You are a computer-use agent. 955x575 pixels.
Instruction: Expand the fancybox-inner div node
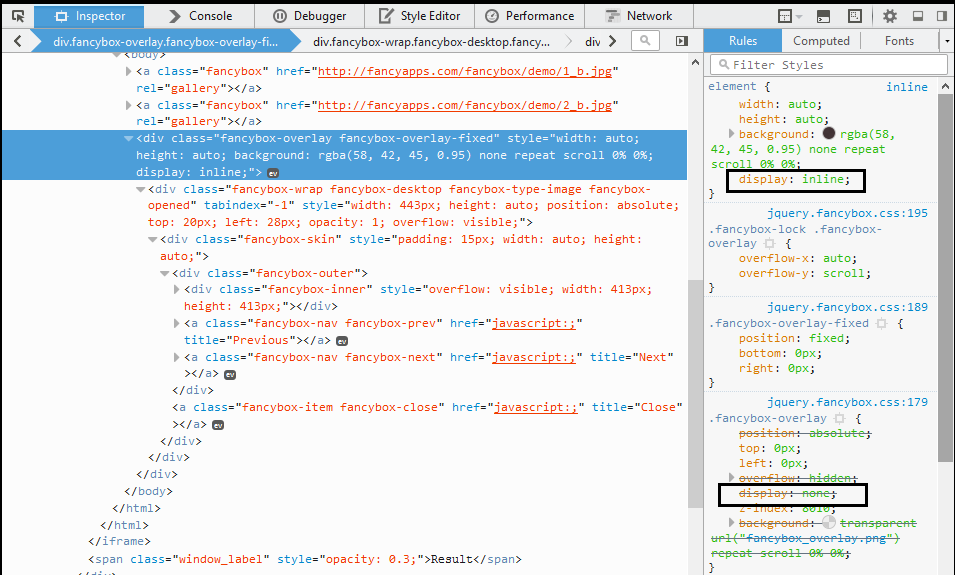pos(177,289)
